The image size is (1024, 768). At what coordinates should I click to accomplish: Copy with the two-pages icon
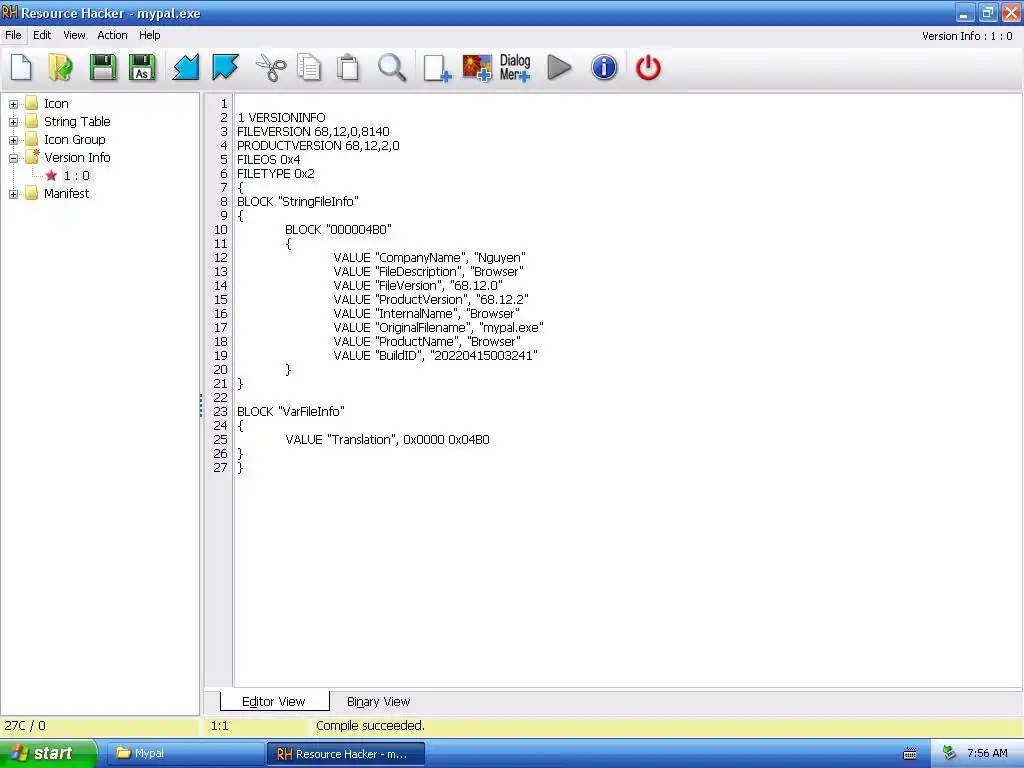click(309, 67)
